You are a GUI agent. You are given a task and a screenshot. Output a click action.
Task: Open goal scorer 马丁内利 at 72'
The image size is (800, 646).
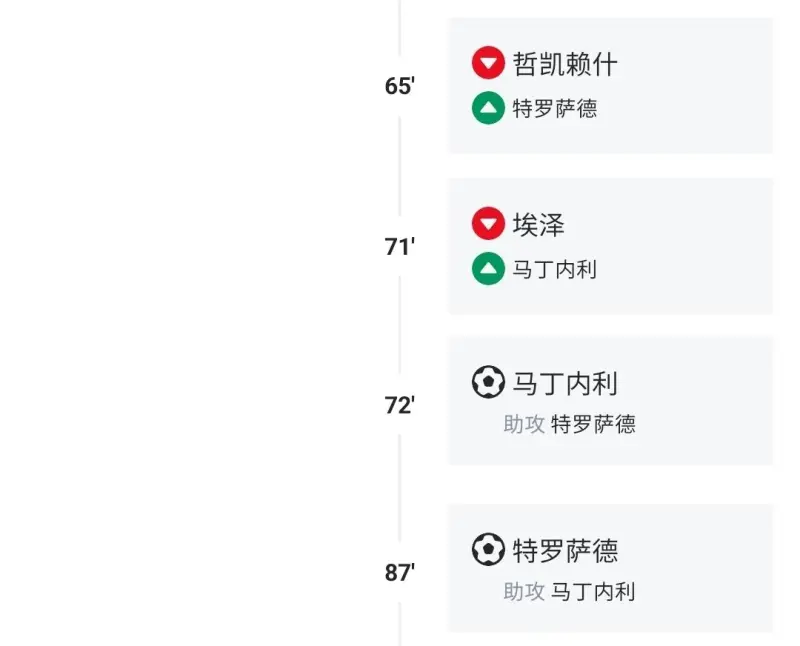(x=565, y=382)
